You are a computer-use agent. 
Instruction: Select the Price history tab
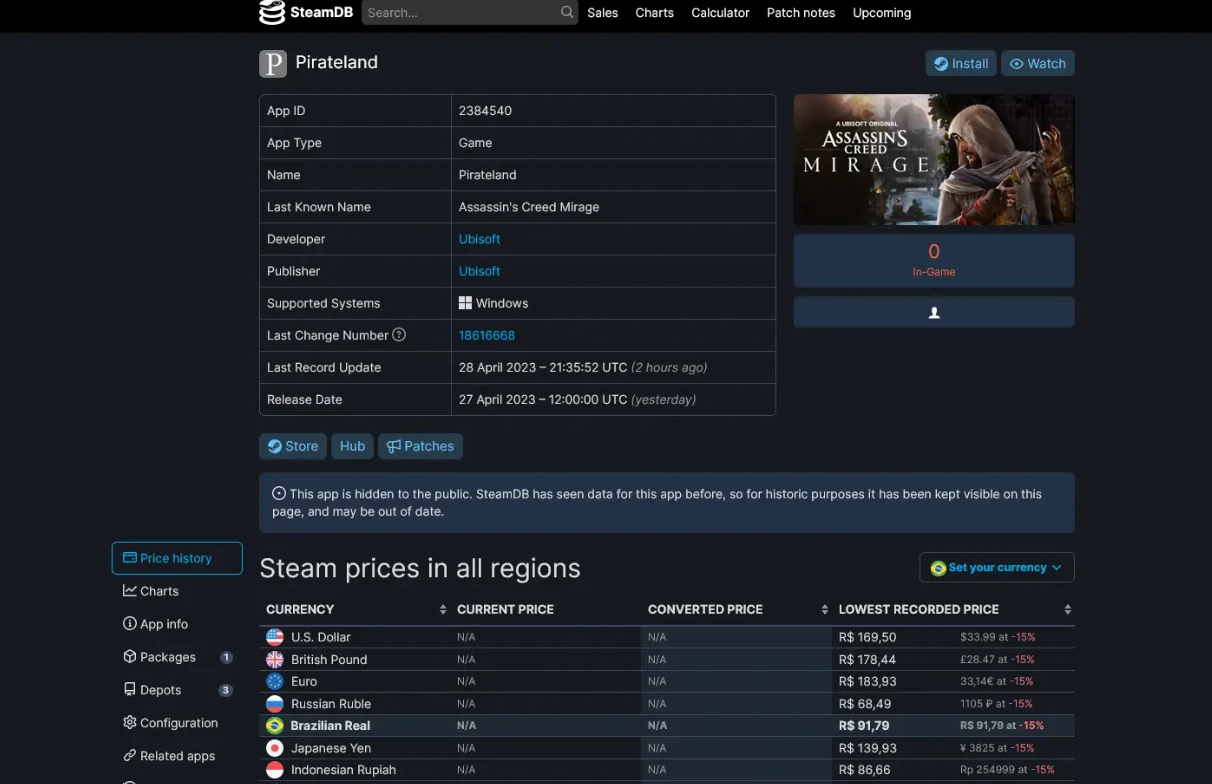click(177, 558)
